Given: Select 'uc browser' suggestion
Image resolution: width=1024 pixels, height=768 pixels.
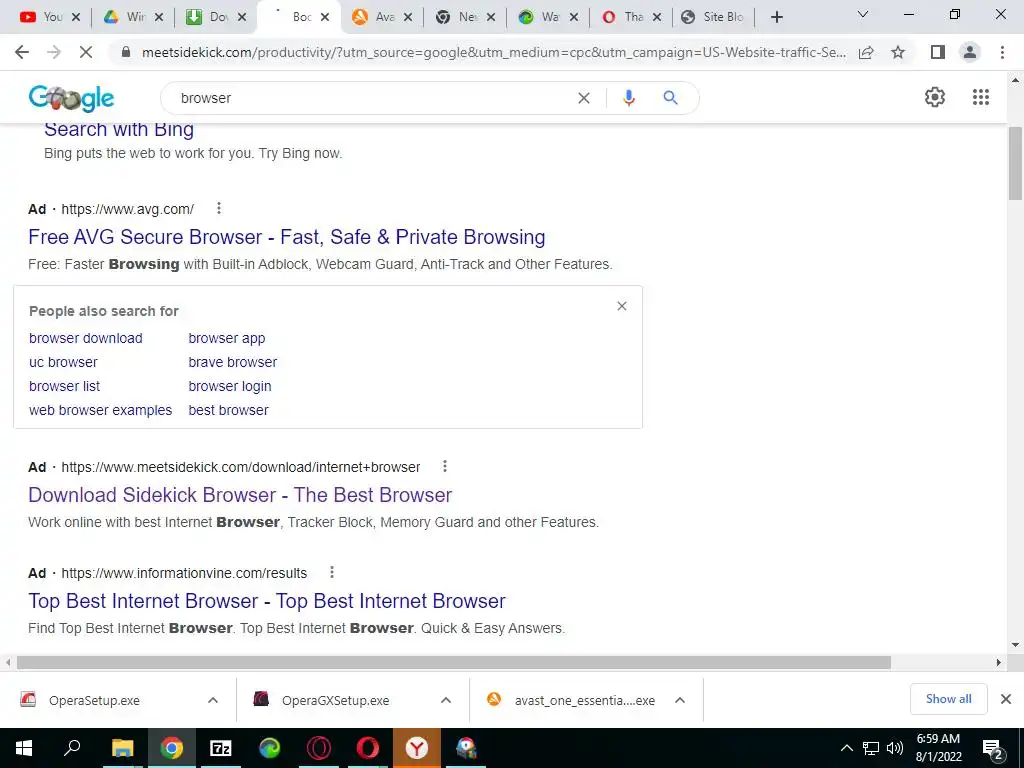Looking at the screenshot, I should point(63,362).
